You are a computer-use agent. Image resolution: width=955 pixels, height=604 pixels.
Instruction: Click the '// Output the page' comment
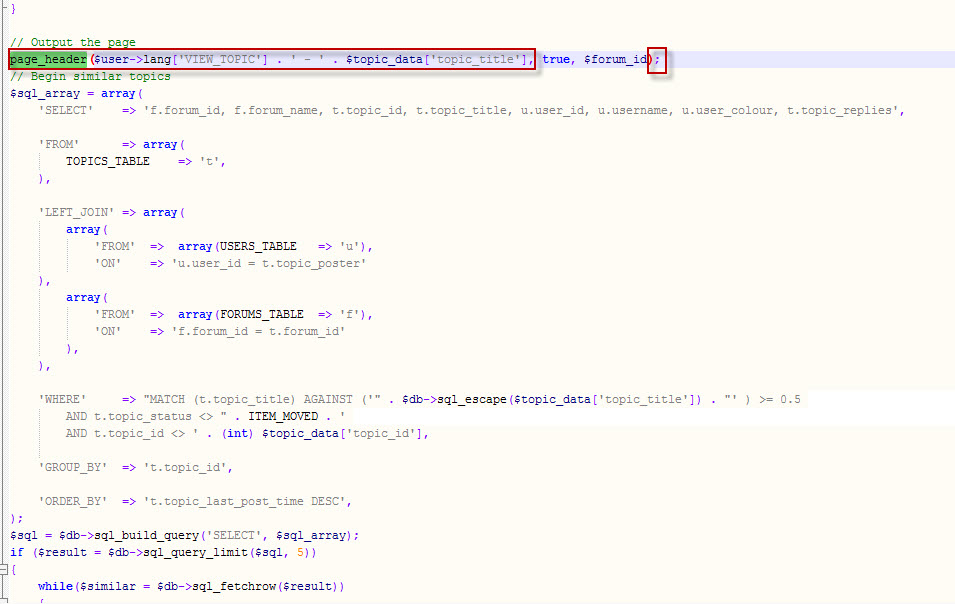point(72,42)
